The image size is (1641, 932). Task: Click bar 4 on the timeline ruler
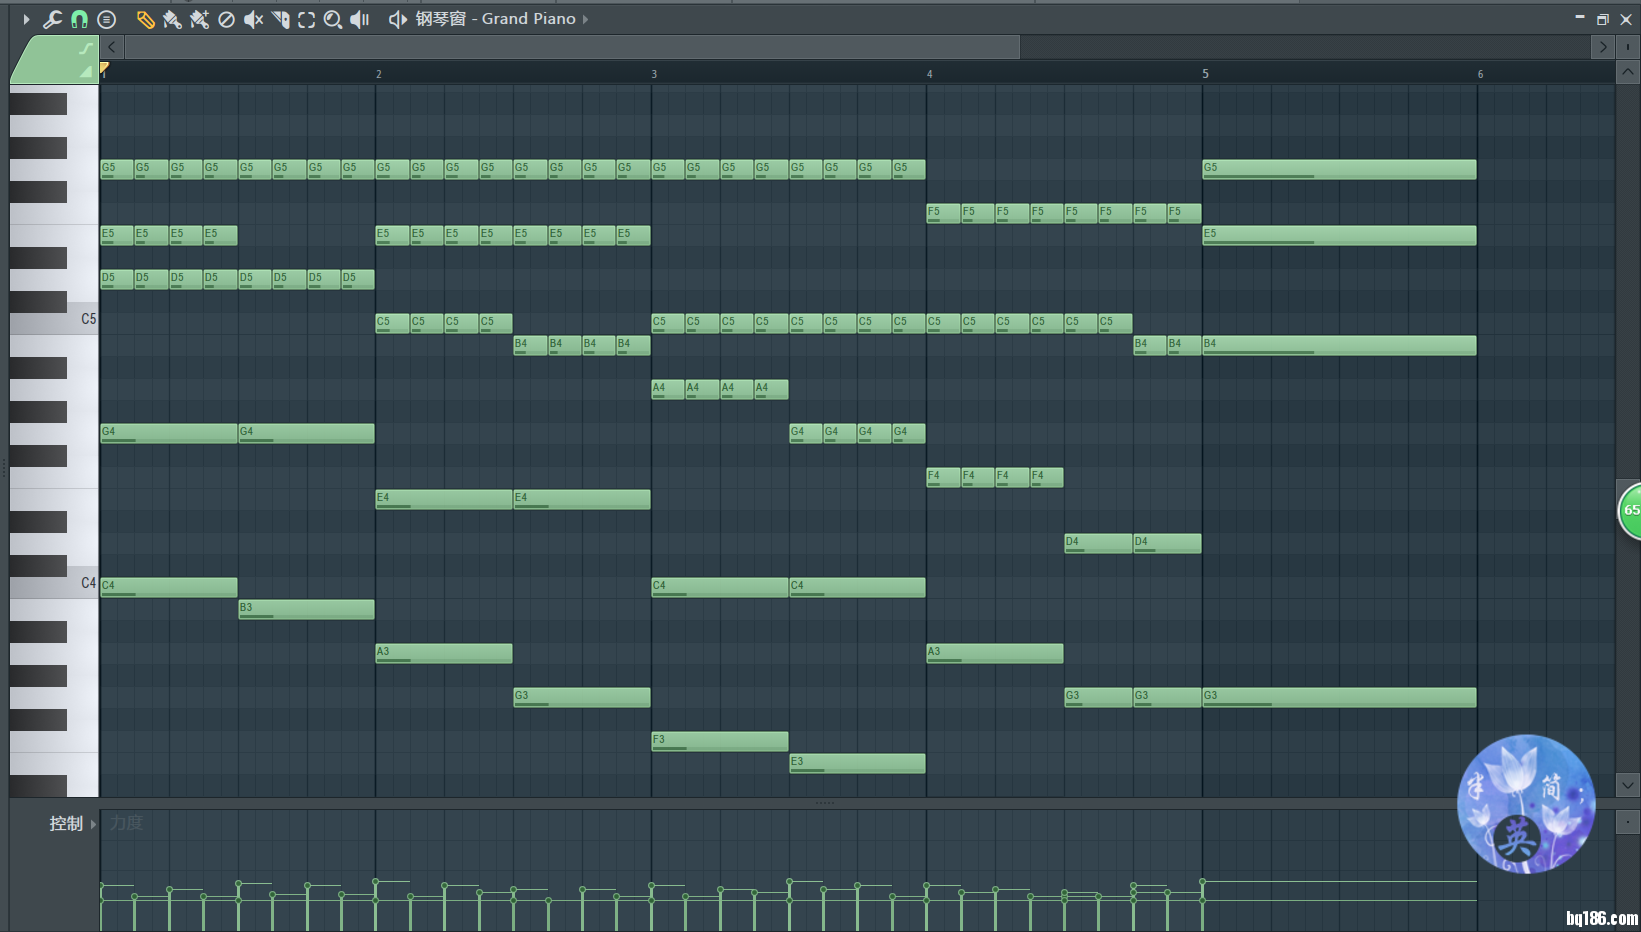click(x=930, y=74)
